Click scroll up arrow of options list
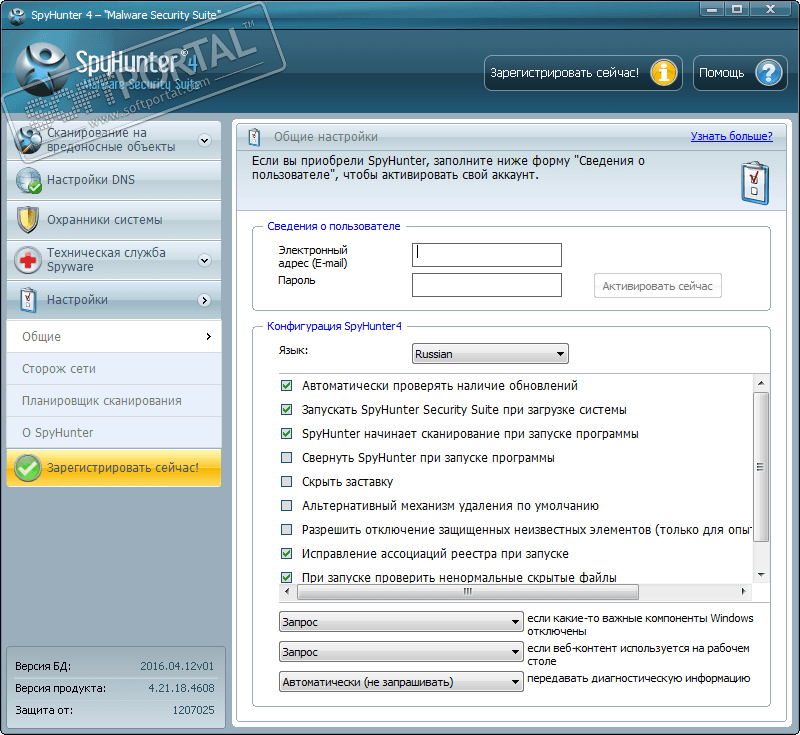The height and width of the screenshot is (735, 800). pos(761,383)
